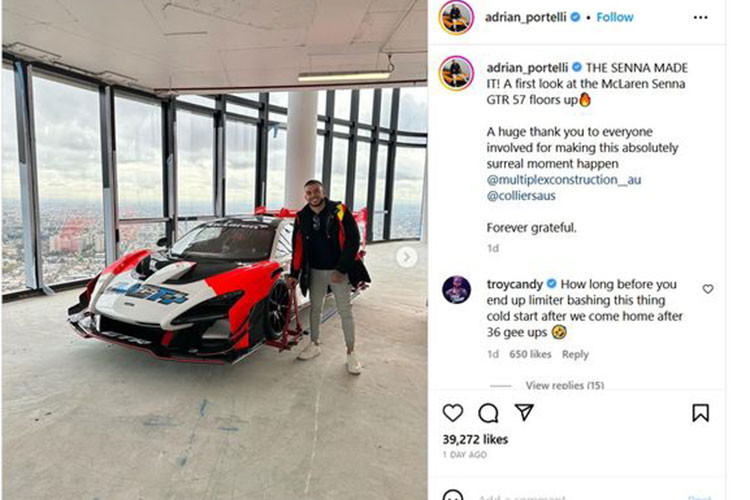Like troycandy's comment with small heart
Viewport: 750px width, 500px height.
[708, 289]
